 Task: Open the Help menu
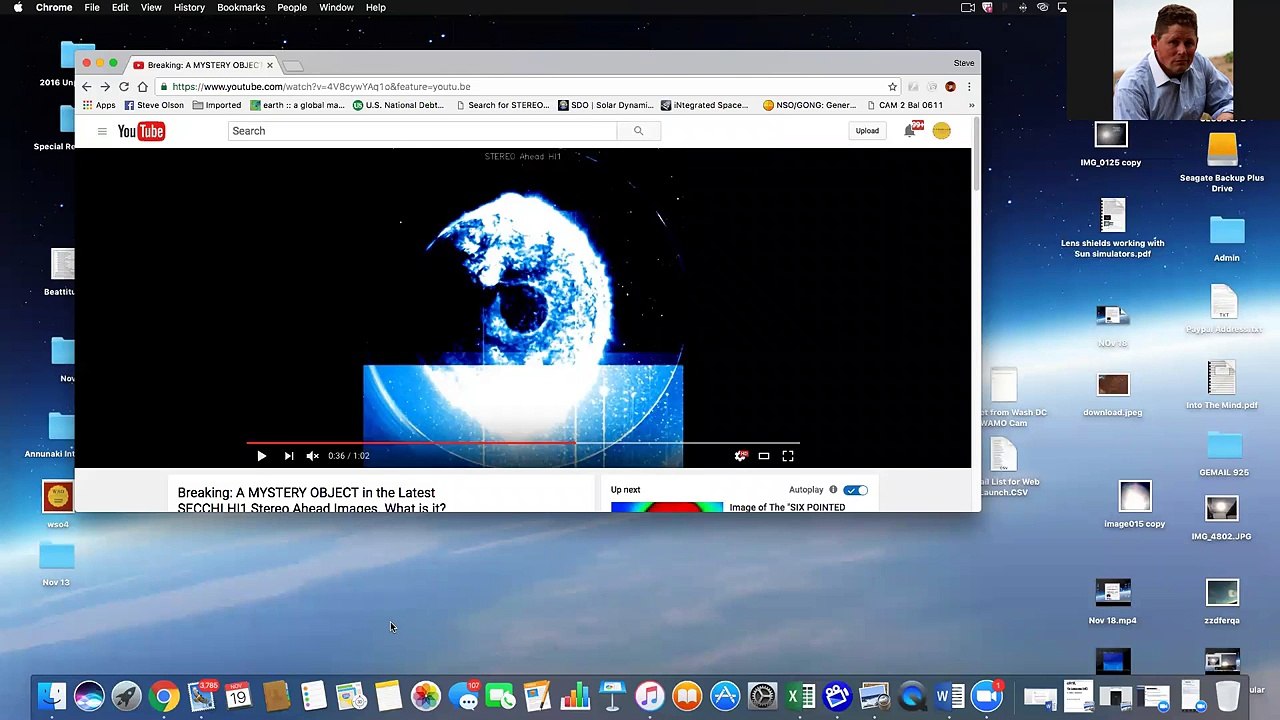pyautogui.click(x=376, y=7)
